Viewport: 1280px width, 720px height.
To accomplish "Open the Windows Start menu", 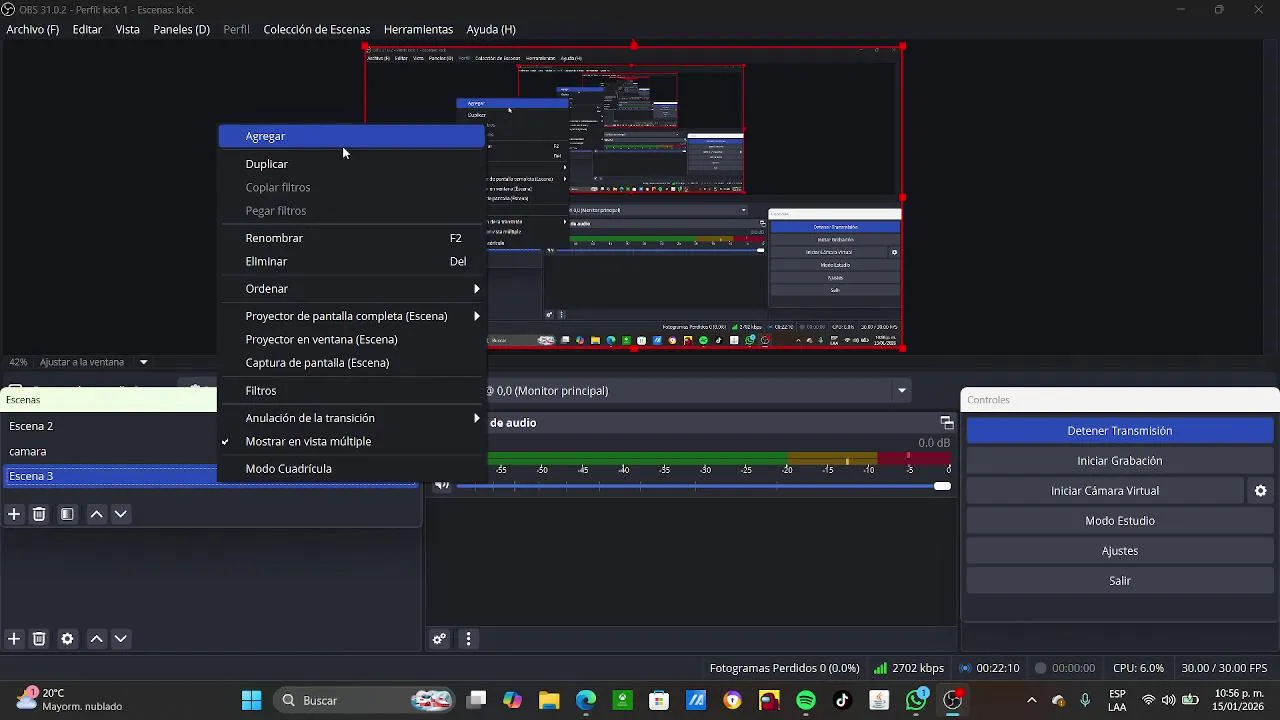I will point(251,700).
